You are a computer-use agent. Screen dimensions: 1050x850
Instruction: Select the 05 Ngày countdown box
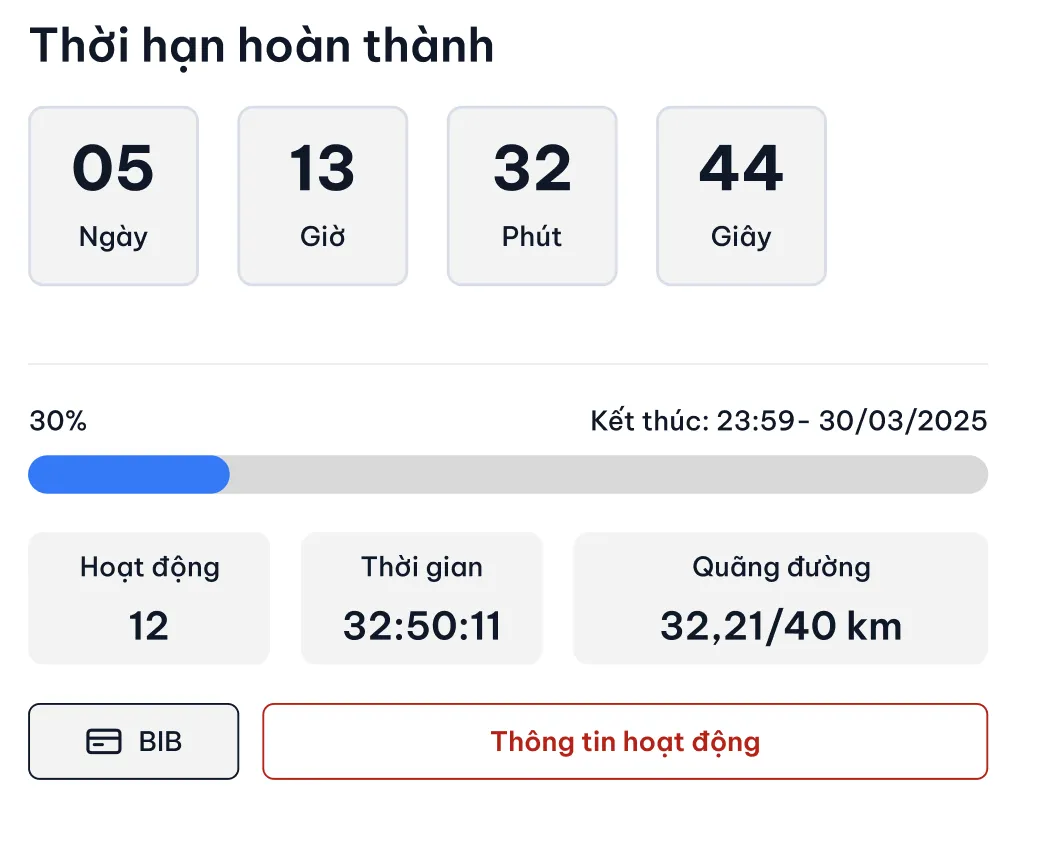[113, 196]
